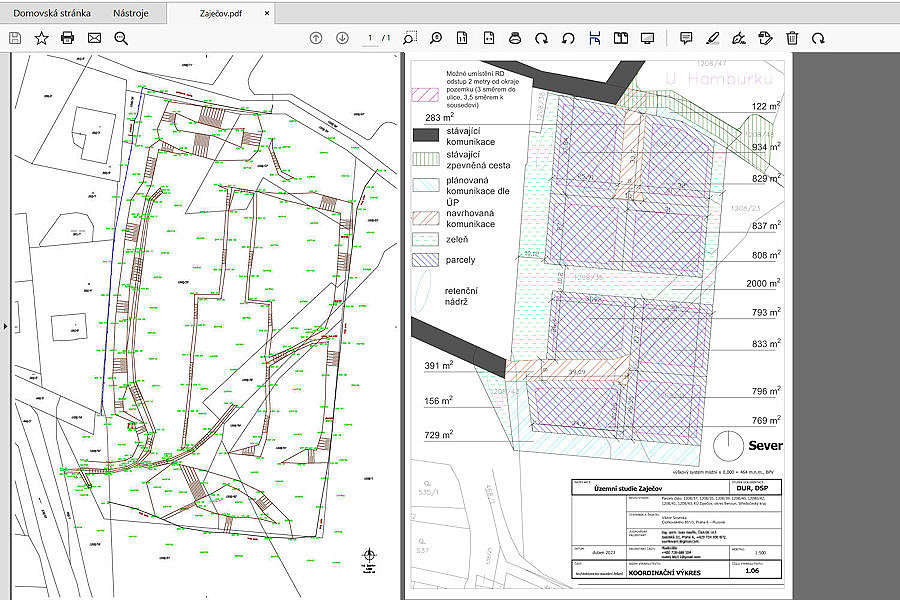Screen dimensions: 900x600
Task: Click the trash bin delete icon
Action: (x=792, y=38)
